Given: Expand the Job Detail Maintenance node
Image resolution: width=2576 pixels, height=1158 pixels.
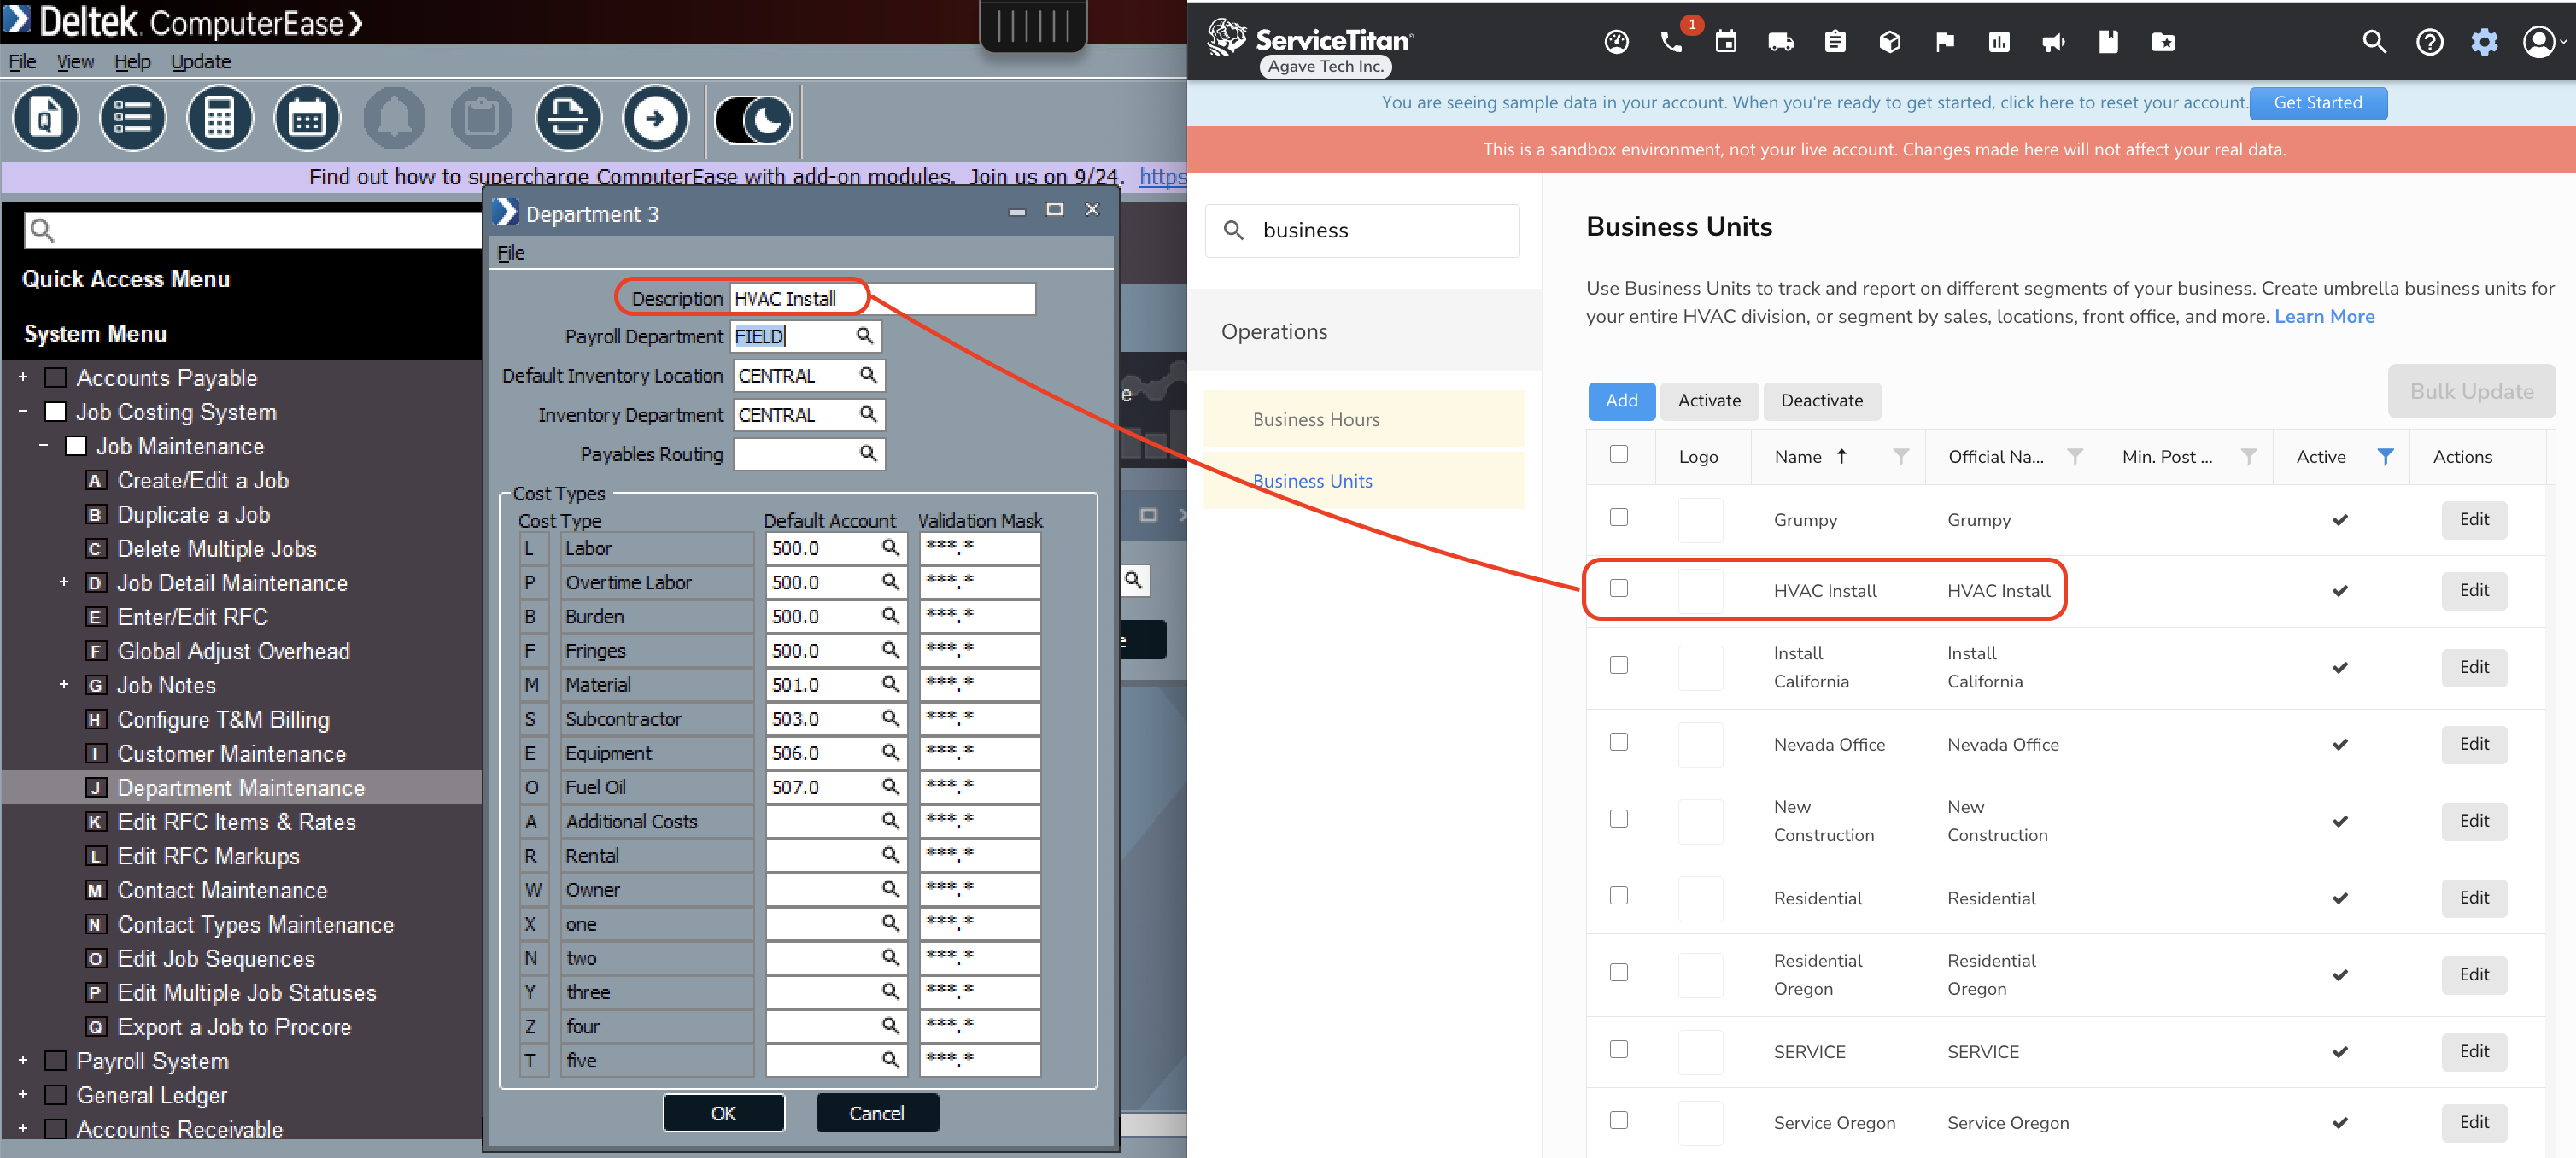Looking at the screenshot, I should [x=64, y=583].
